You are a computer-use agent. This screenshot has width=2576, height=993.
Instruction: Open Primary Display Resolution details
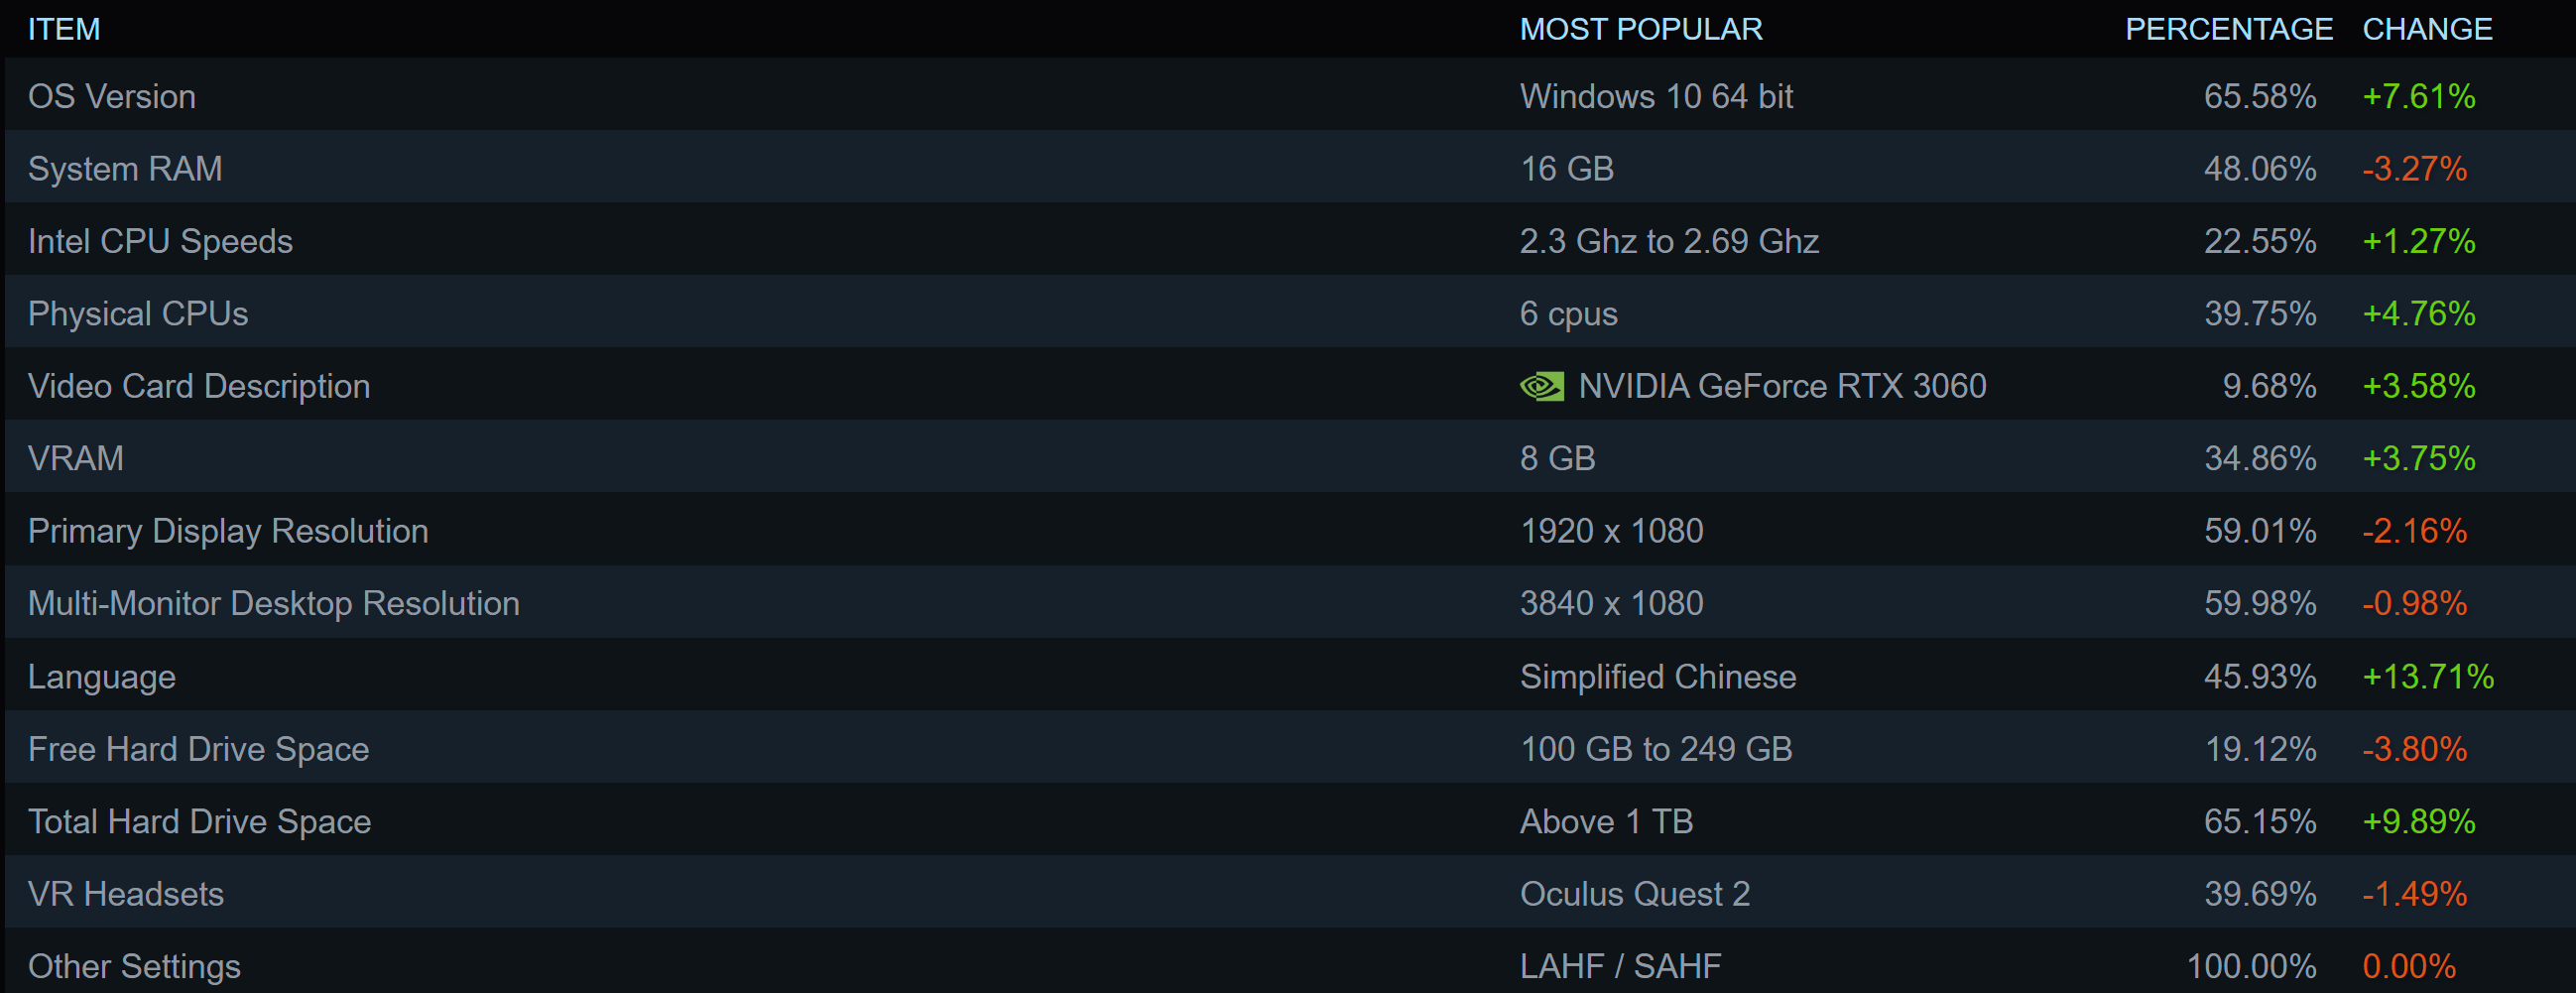coord(228,531)
